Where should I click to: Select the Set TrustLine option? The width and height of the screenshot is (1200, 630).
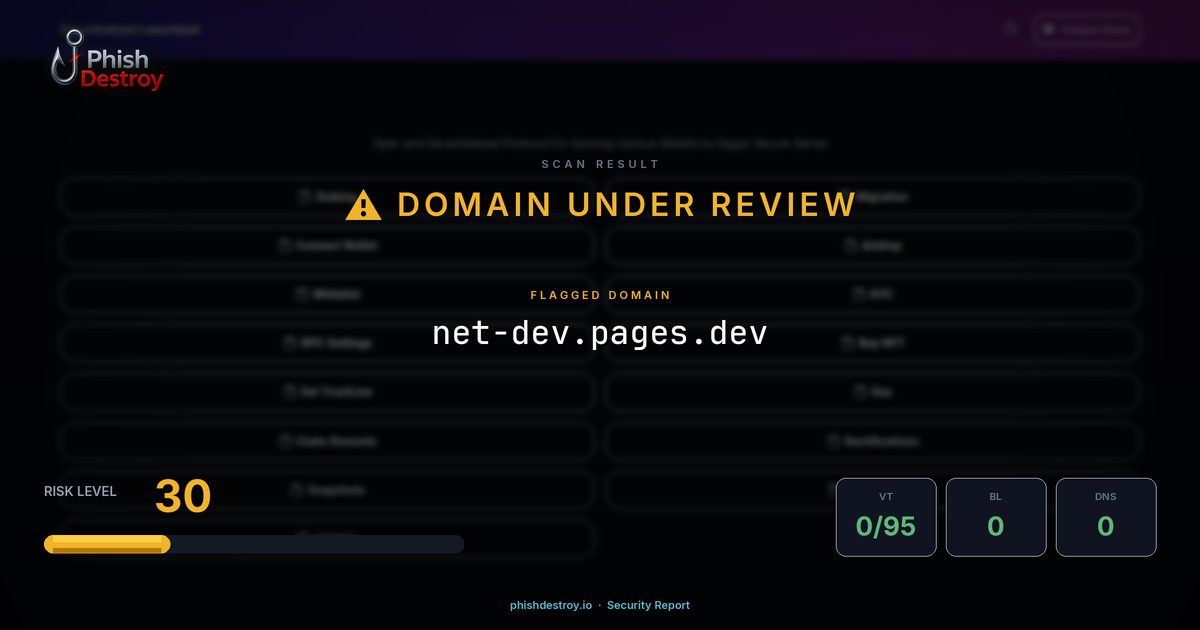tap(329, 392)
